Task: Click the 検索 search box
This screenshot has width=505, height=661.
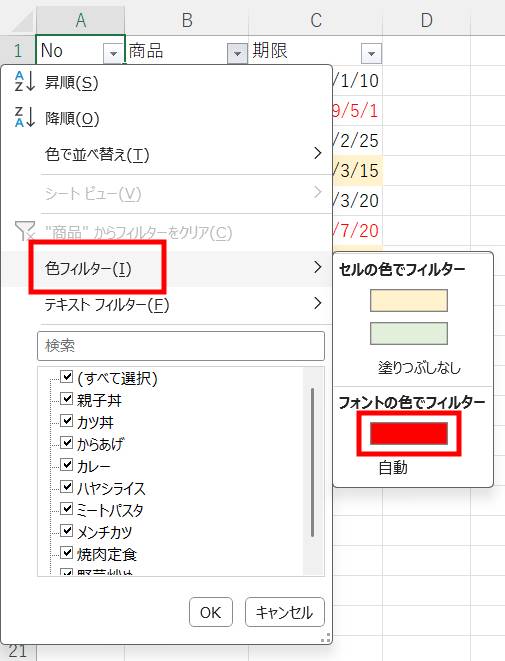Action: pyautogui.click(x=181, y=346)
